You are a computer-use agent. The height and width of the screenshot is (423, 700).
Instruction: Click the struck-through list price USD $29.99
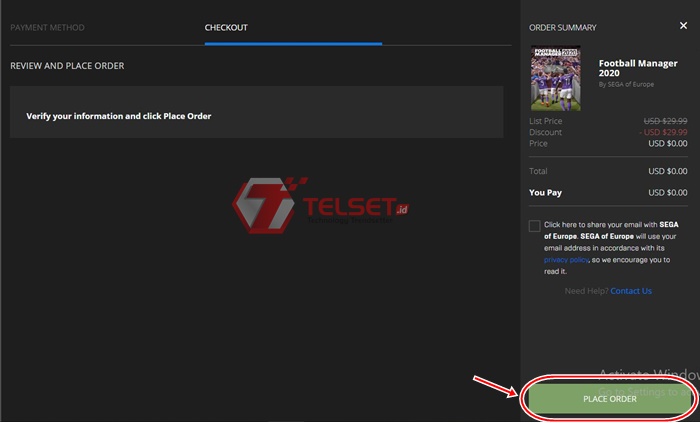[x=665, y=120]
